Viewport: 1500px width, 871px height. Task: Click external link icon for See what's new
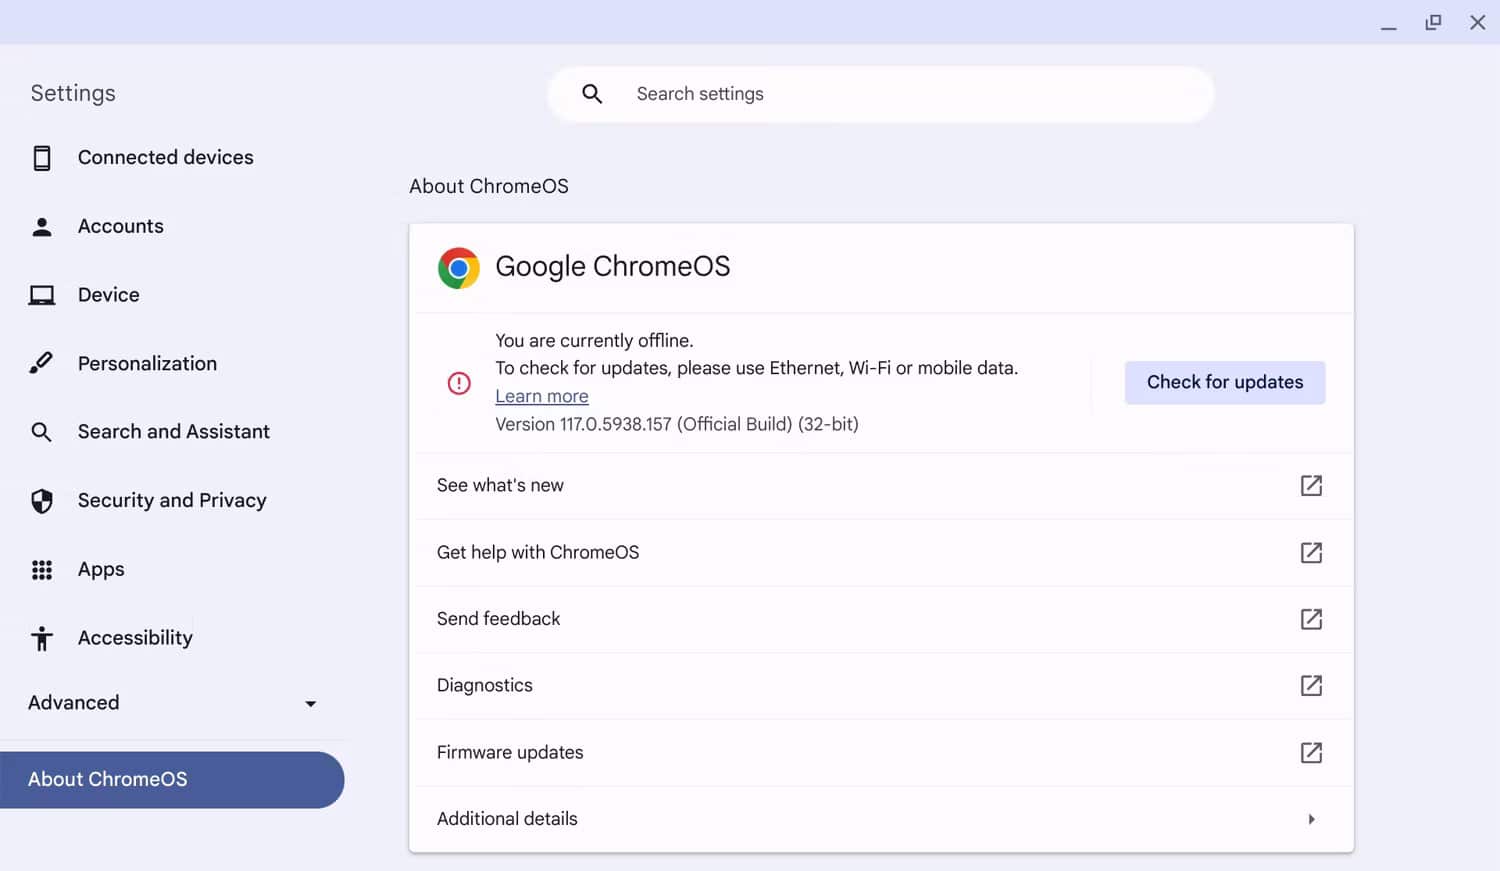pos(1311,486)
